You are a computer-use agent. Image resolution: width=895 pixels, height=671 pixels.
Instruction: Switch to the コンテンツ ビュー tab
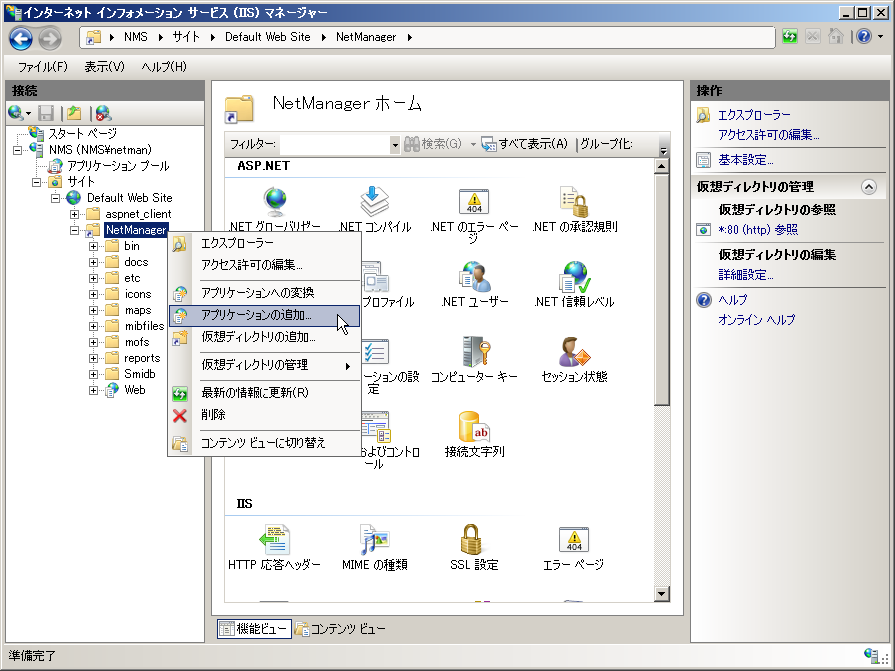tap(340, 629)
